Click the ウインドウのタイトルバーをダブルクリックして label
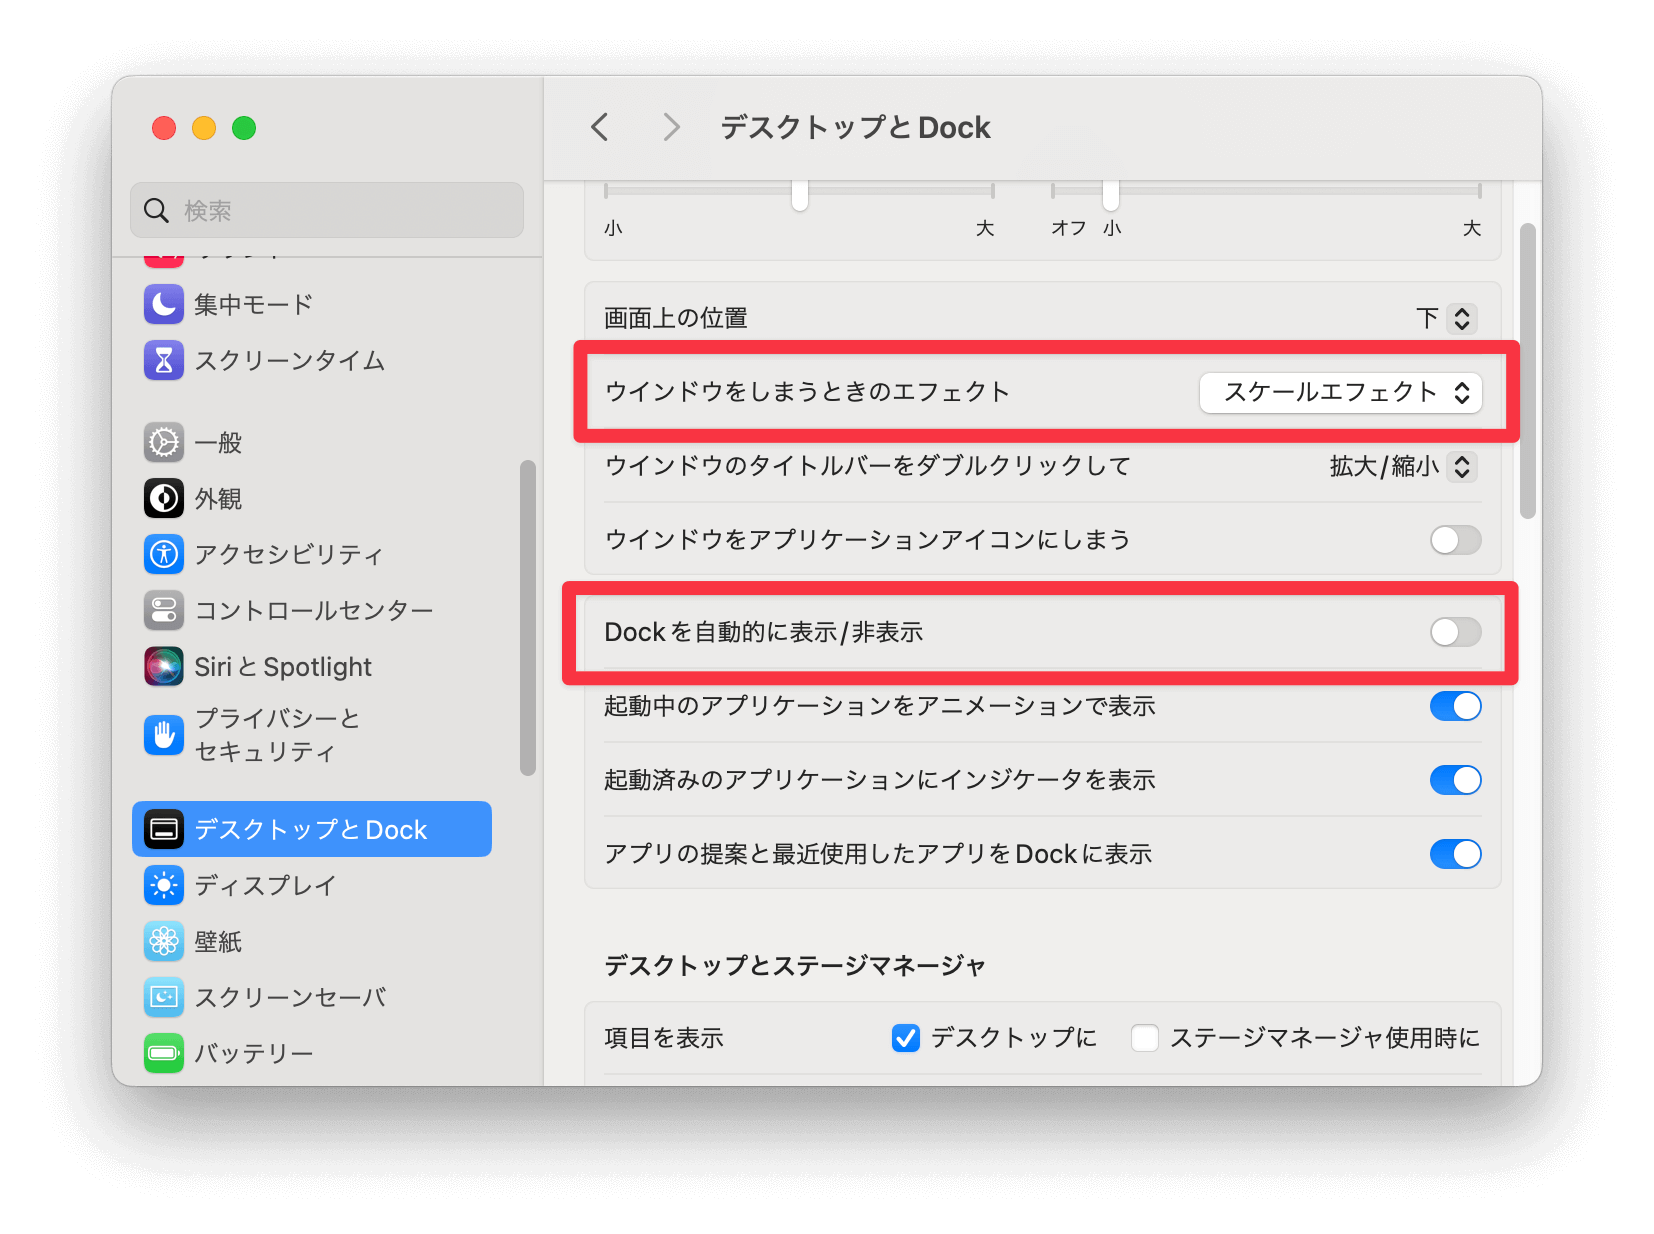 click(x=868, y=466)
